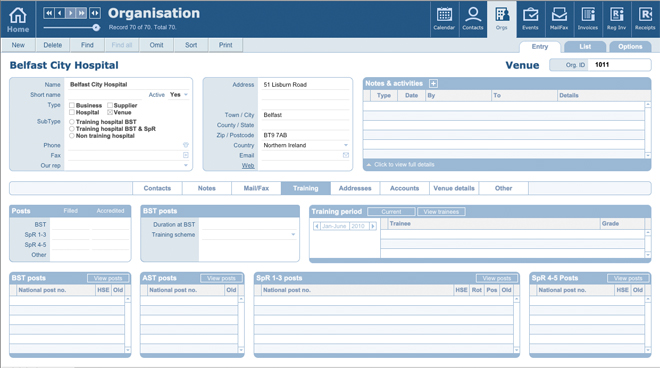Screen dimensions: 660x368
Task: Expand Click to view full details
Action: click(404, 165)
